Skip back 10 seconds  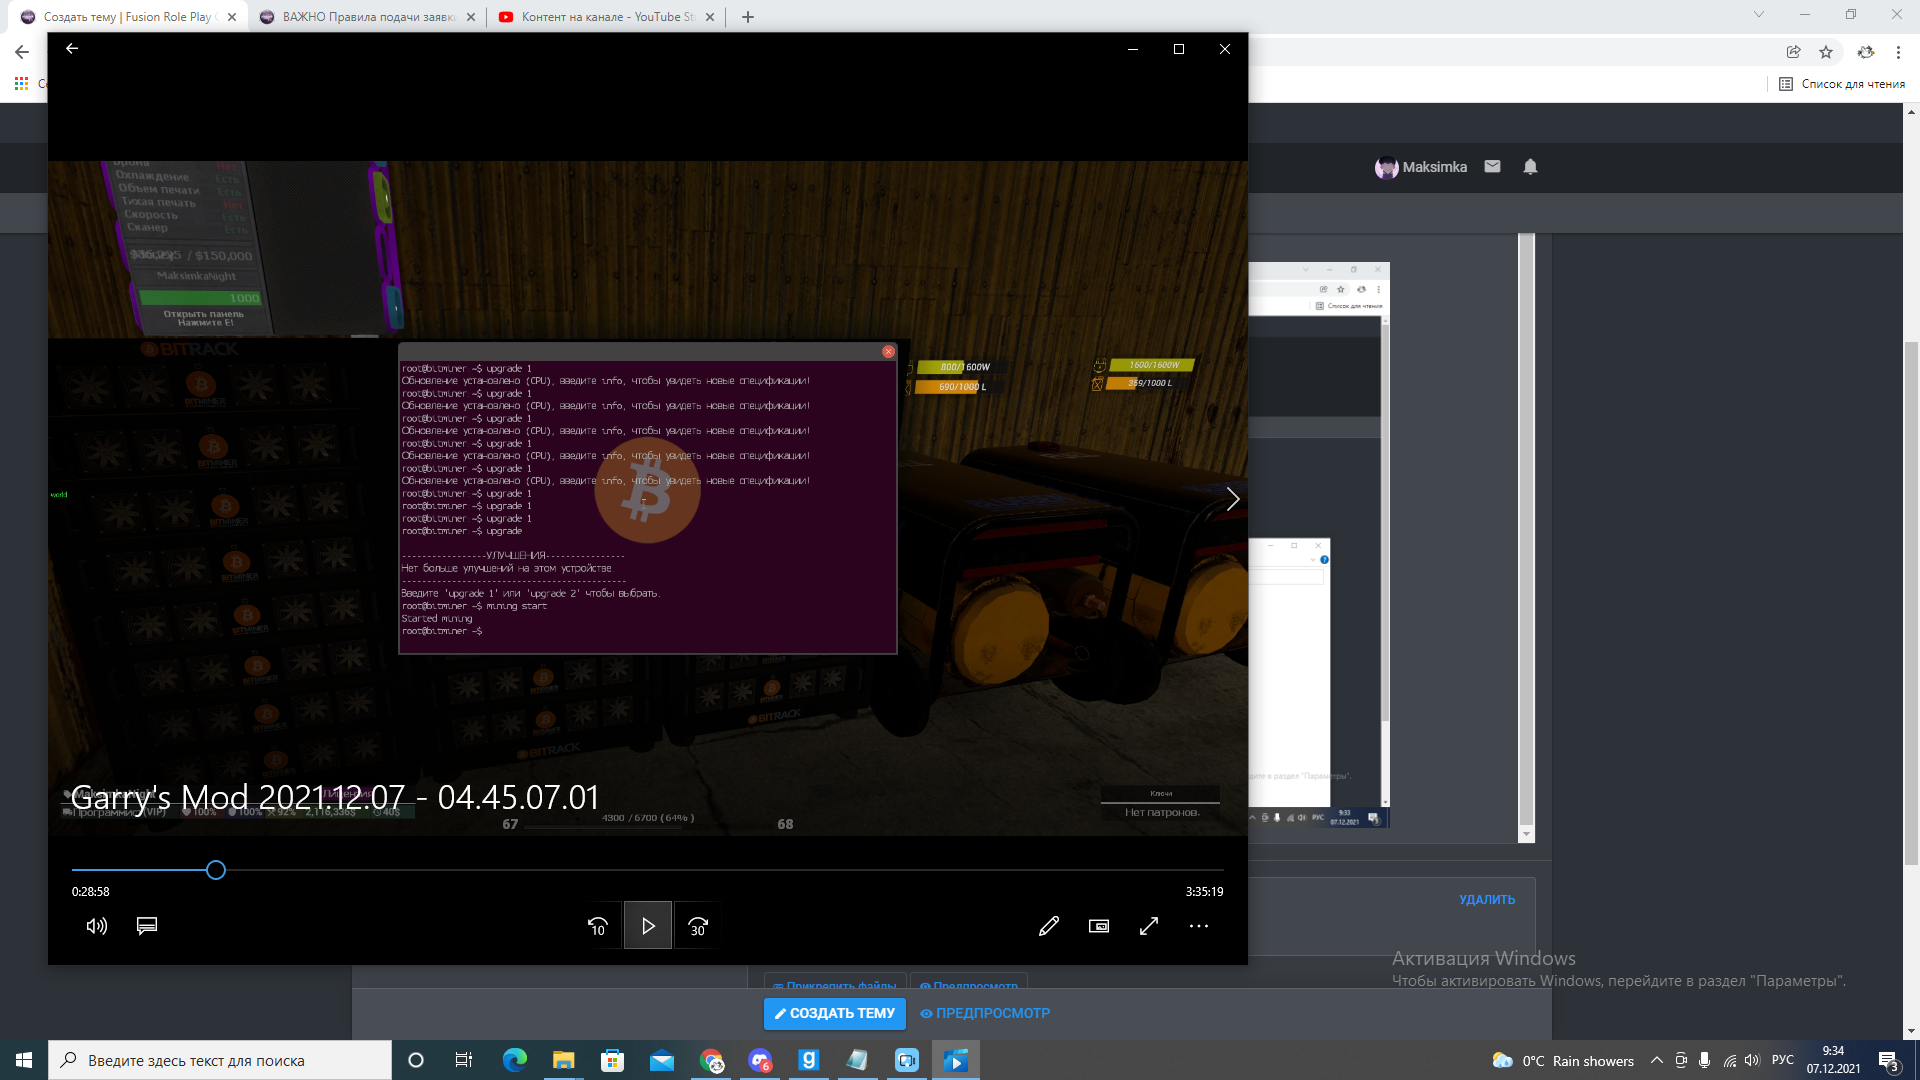click(x=598, y=926)
